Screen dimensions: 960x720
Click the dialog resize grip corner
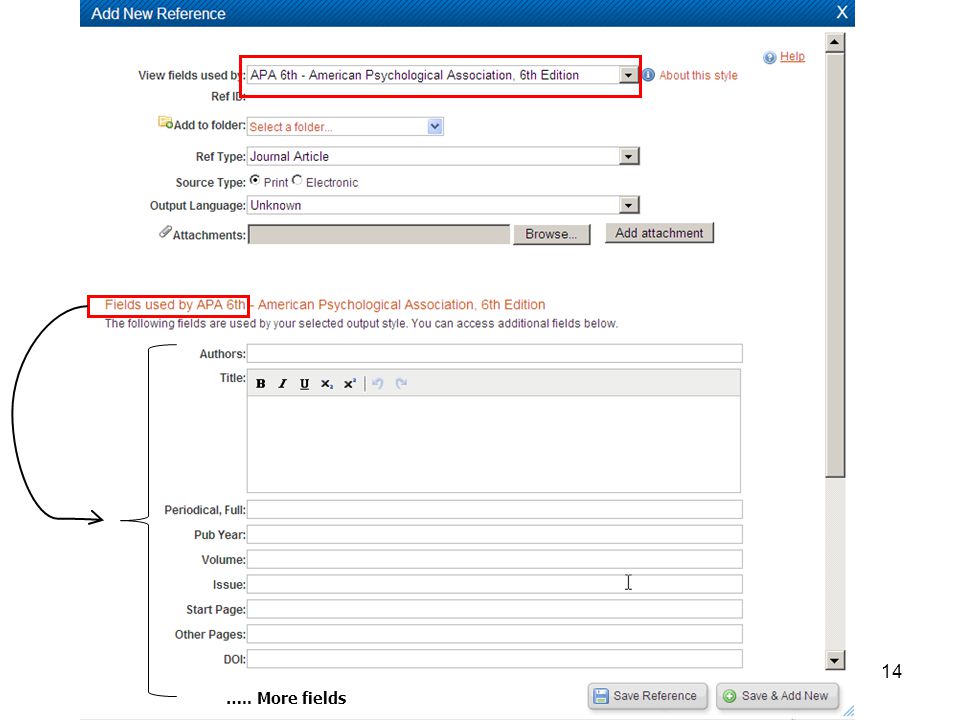click(x=849, y=711)
